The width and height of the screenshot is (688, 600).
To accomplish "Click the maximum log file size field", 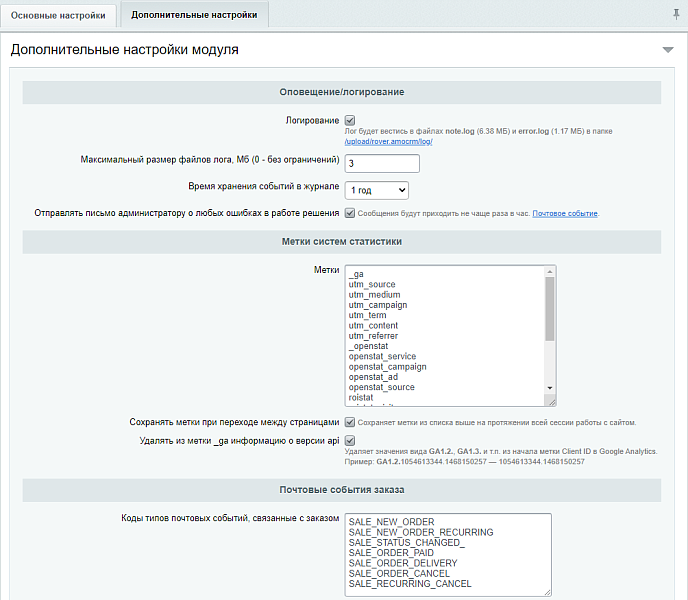I will [376, 163].
